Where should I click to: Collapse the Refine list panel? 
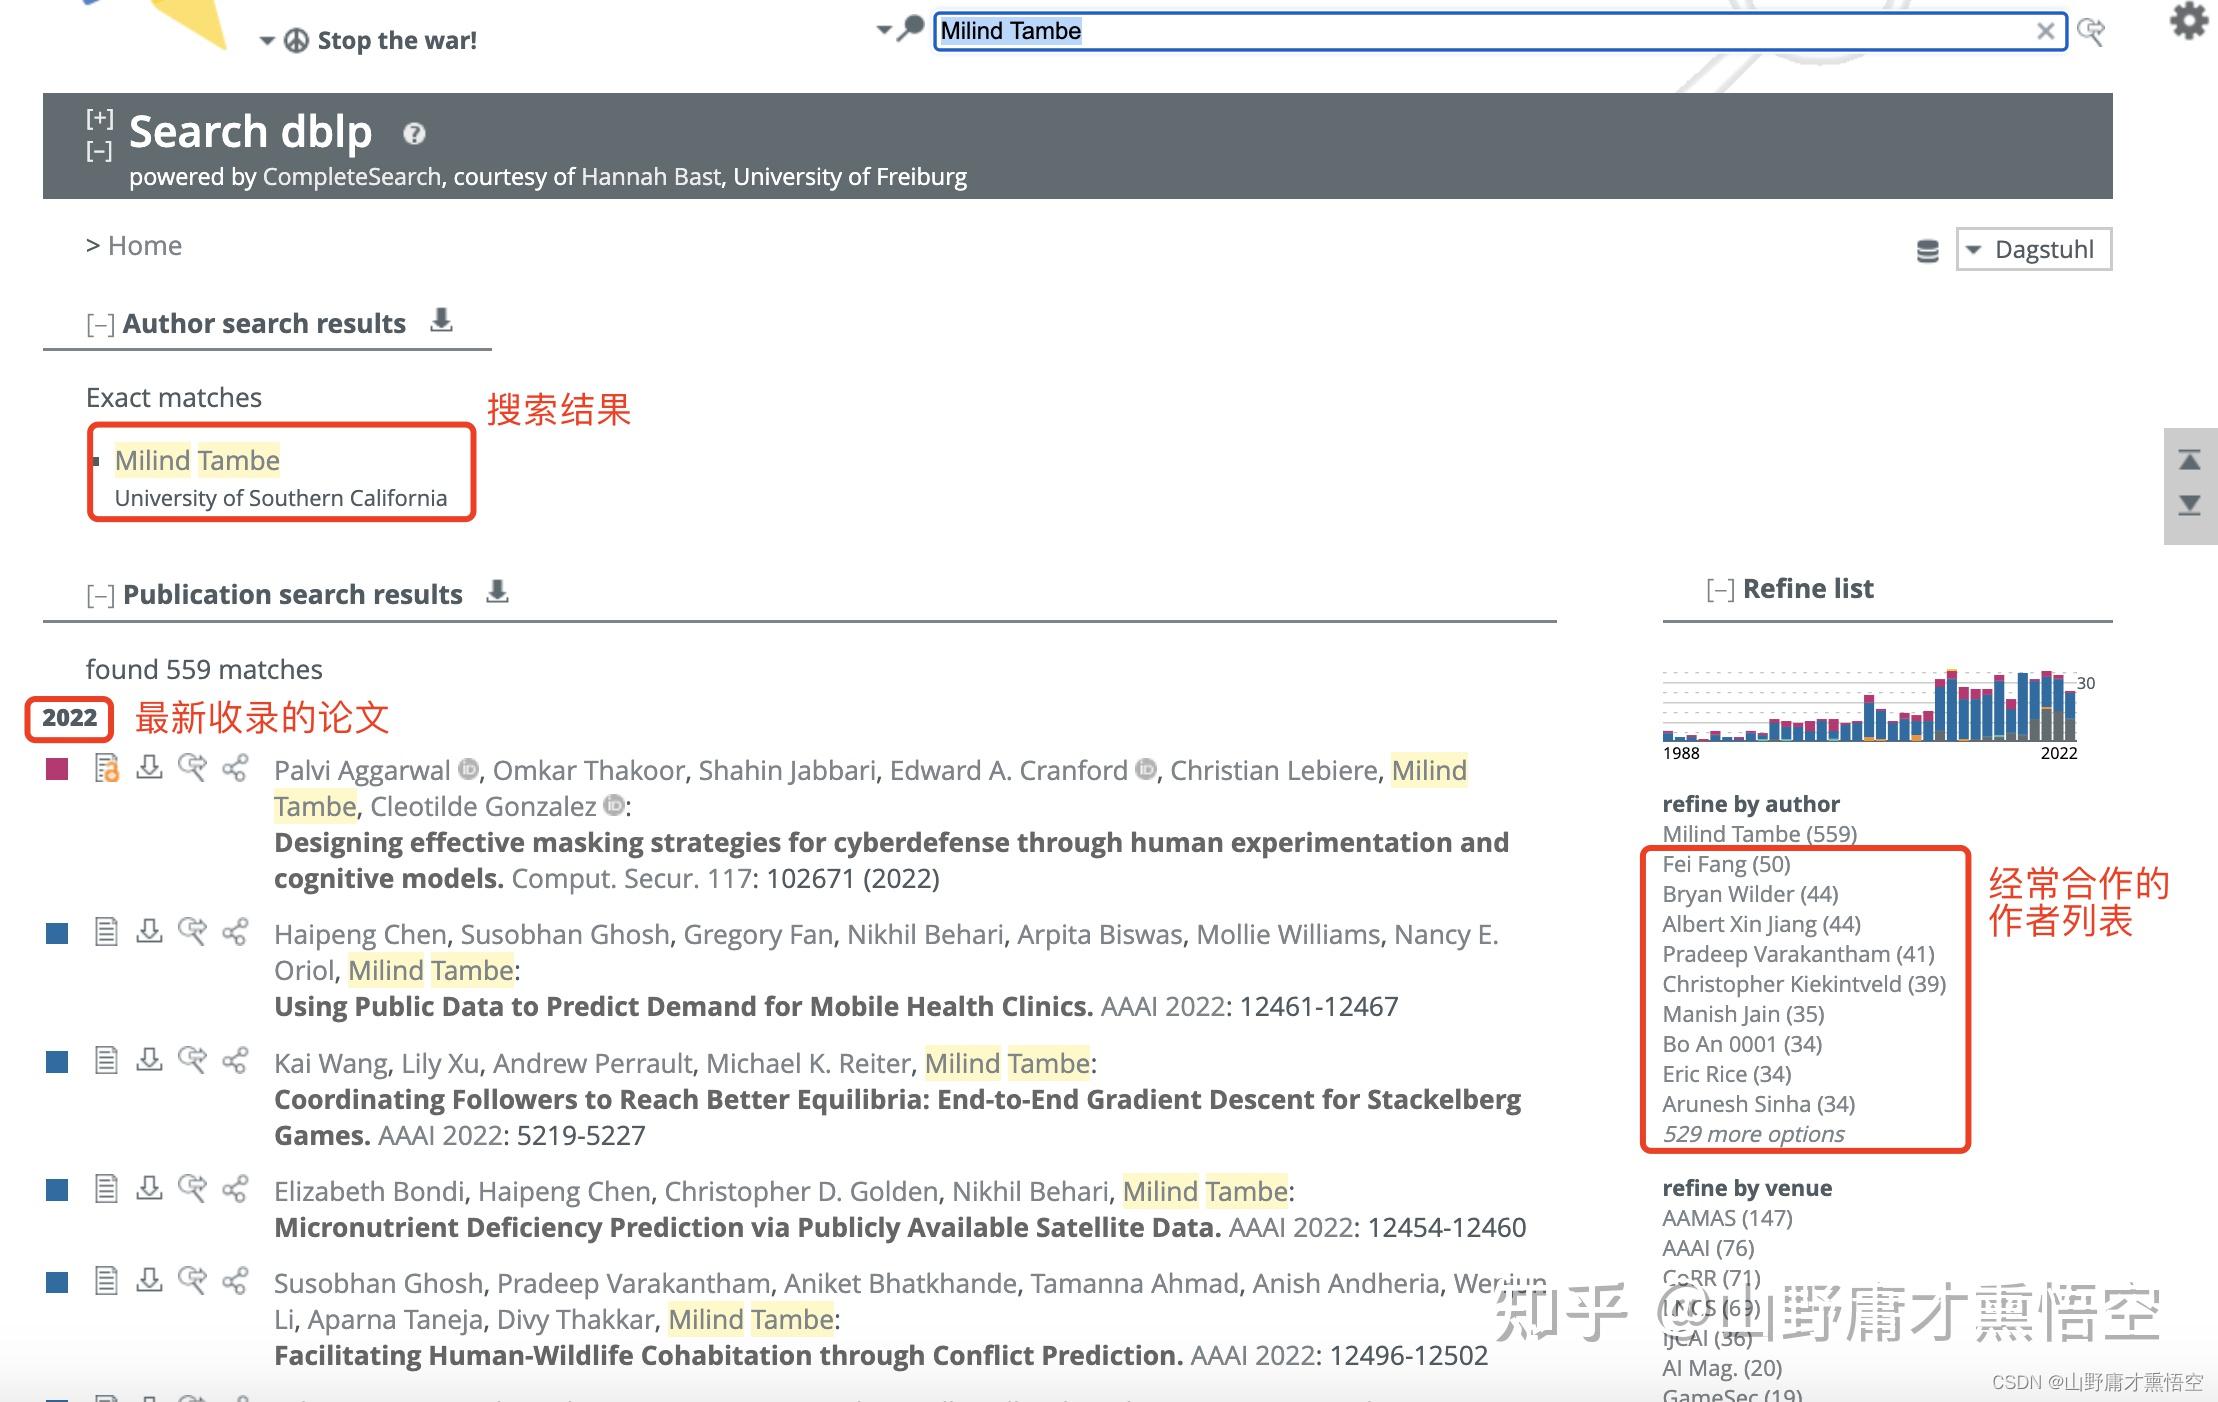[1719, 590]
